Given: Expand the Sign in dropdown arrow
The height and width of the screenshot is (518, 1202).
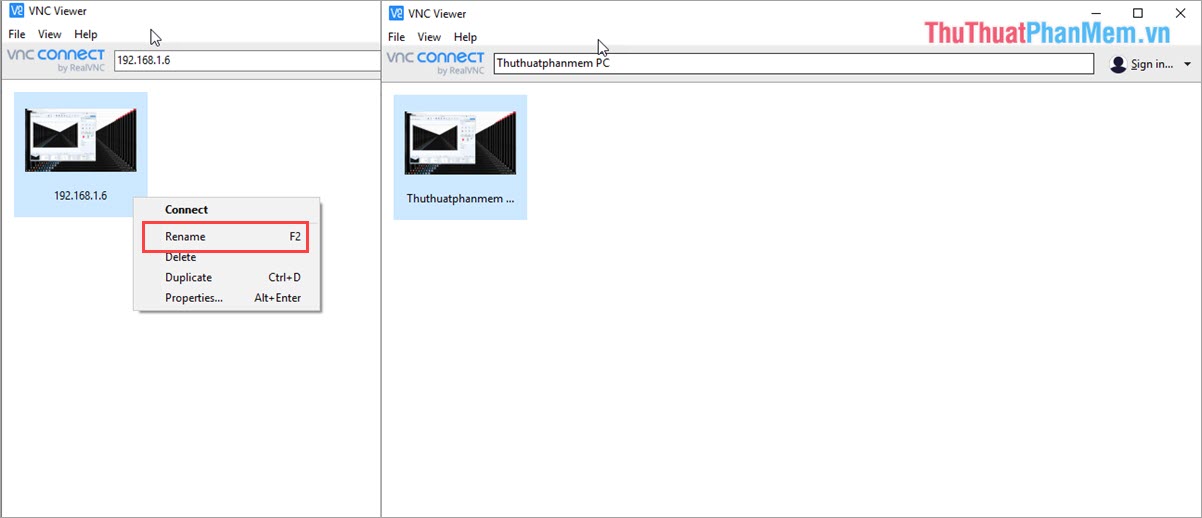Looking at the screenshot, I should (1187, 64).
